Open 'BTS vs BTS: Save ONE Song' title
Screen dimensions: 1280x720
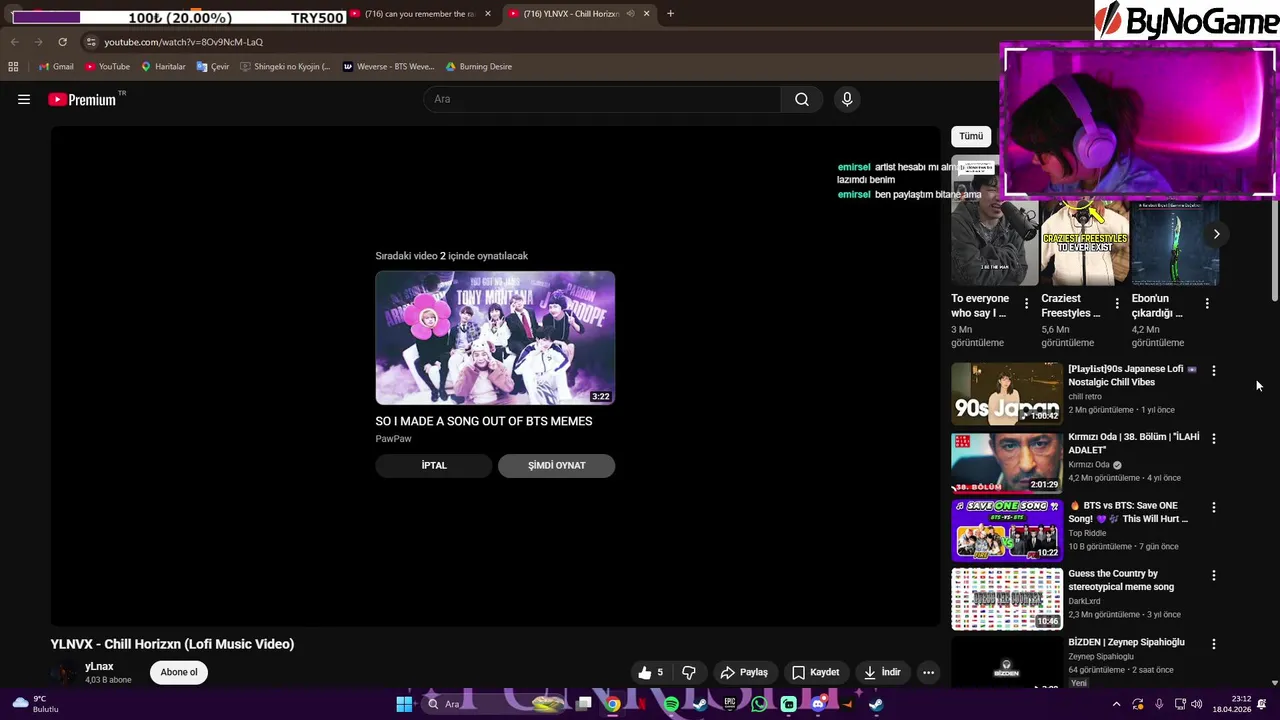1128,512
